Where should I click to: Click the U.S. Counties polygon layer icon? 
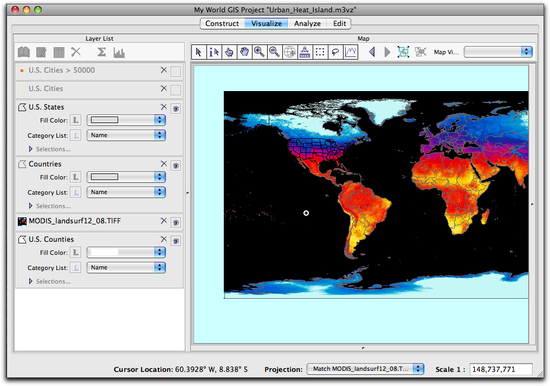point(22,239)
